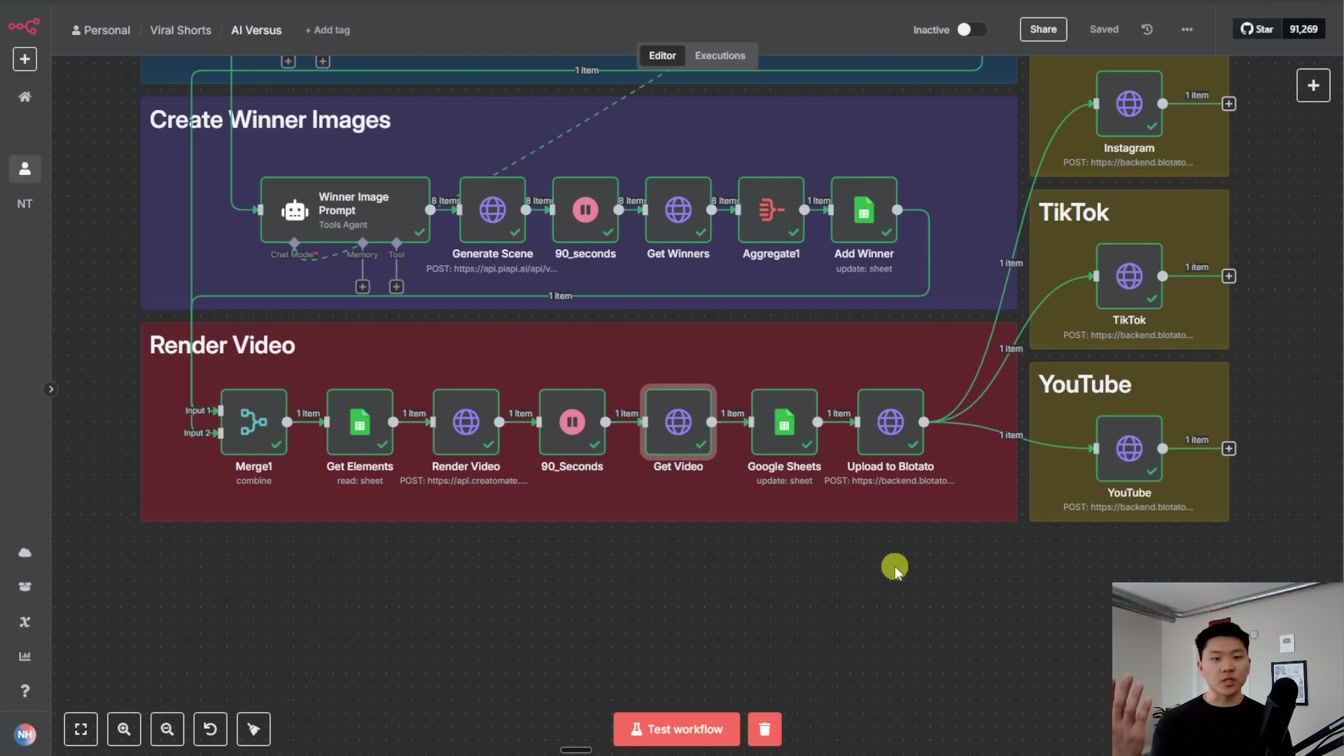The image size is (1344, 756).
Task: Open the personal user icon in sidebar
Action: [x=25, y=169]
